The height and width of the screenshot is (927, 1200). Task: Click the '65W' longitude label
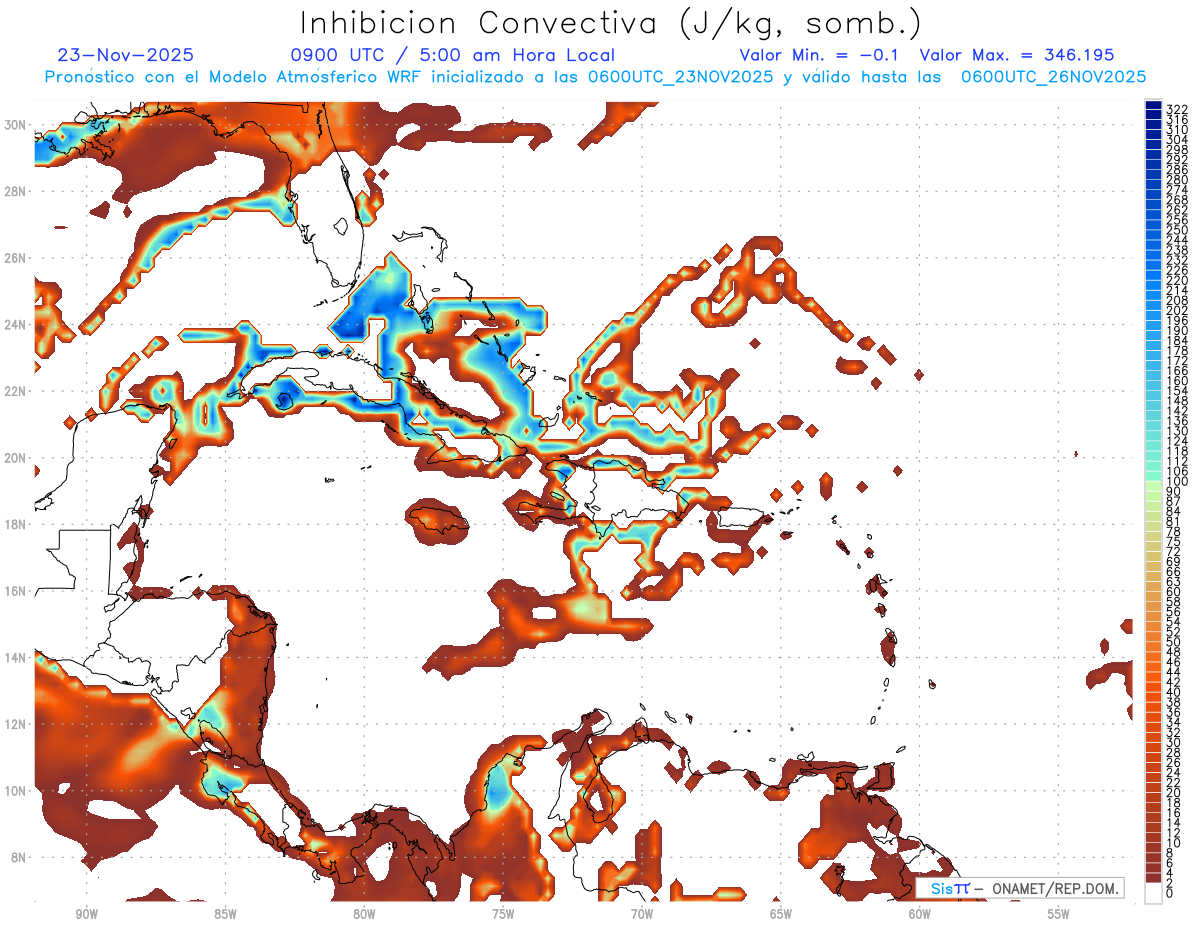[781, 914]
